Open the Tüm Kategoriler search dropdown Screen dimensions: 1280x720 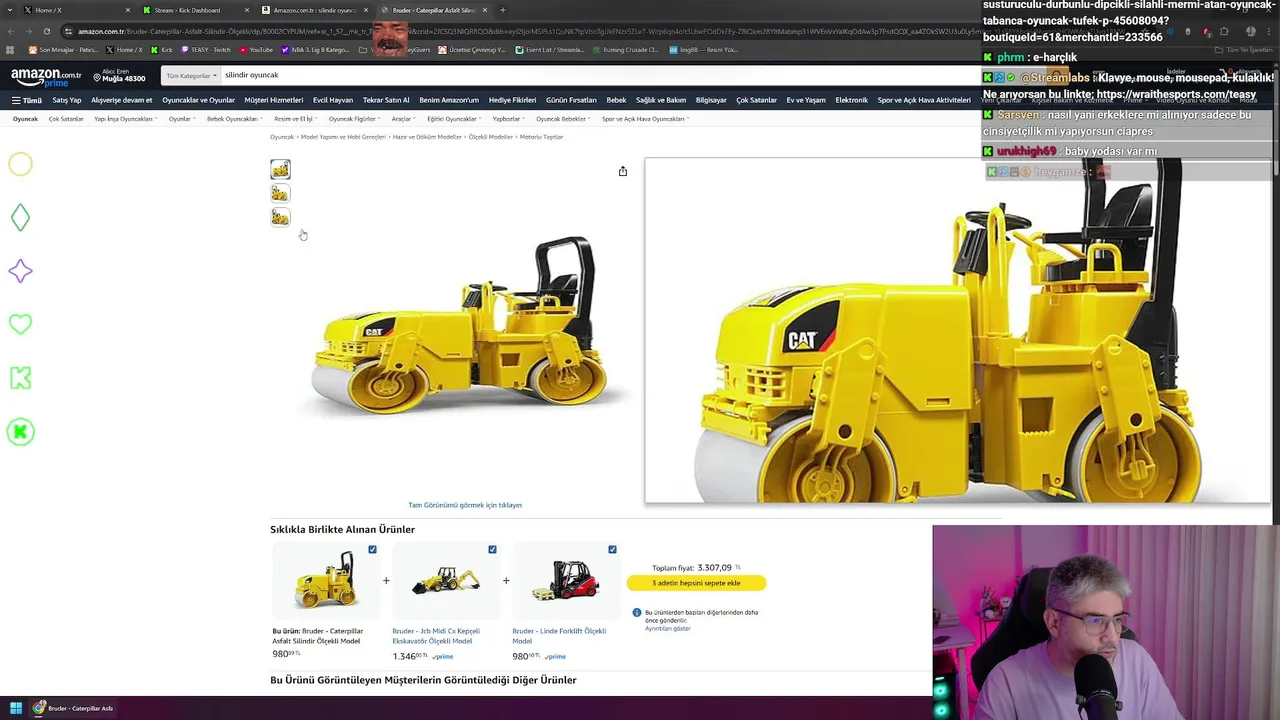191,75
